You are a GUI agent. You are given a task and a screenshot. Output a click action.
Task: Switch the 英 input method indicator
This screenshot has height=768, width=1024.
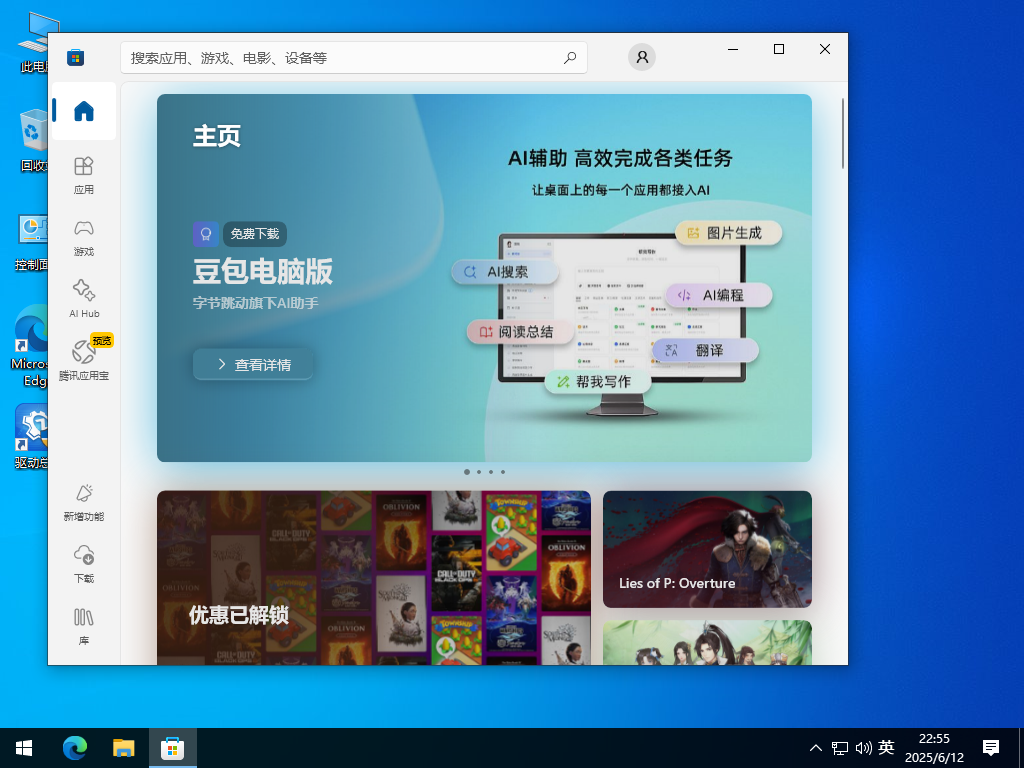[886, 747]
